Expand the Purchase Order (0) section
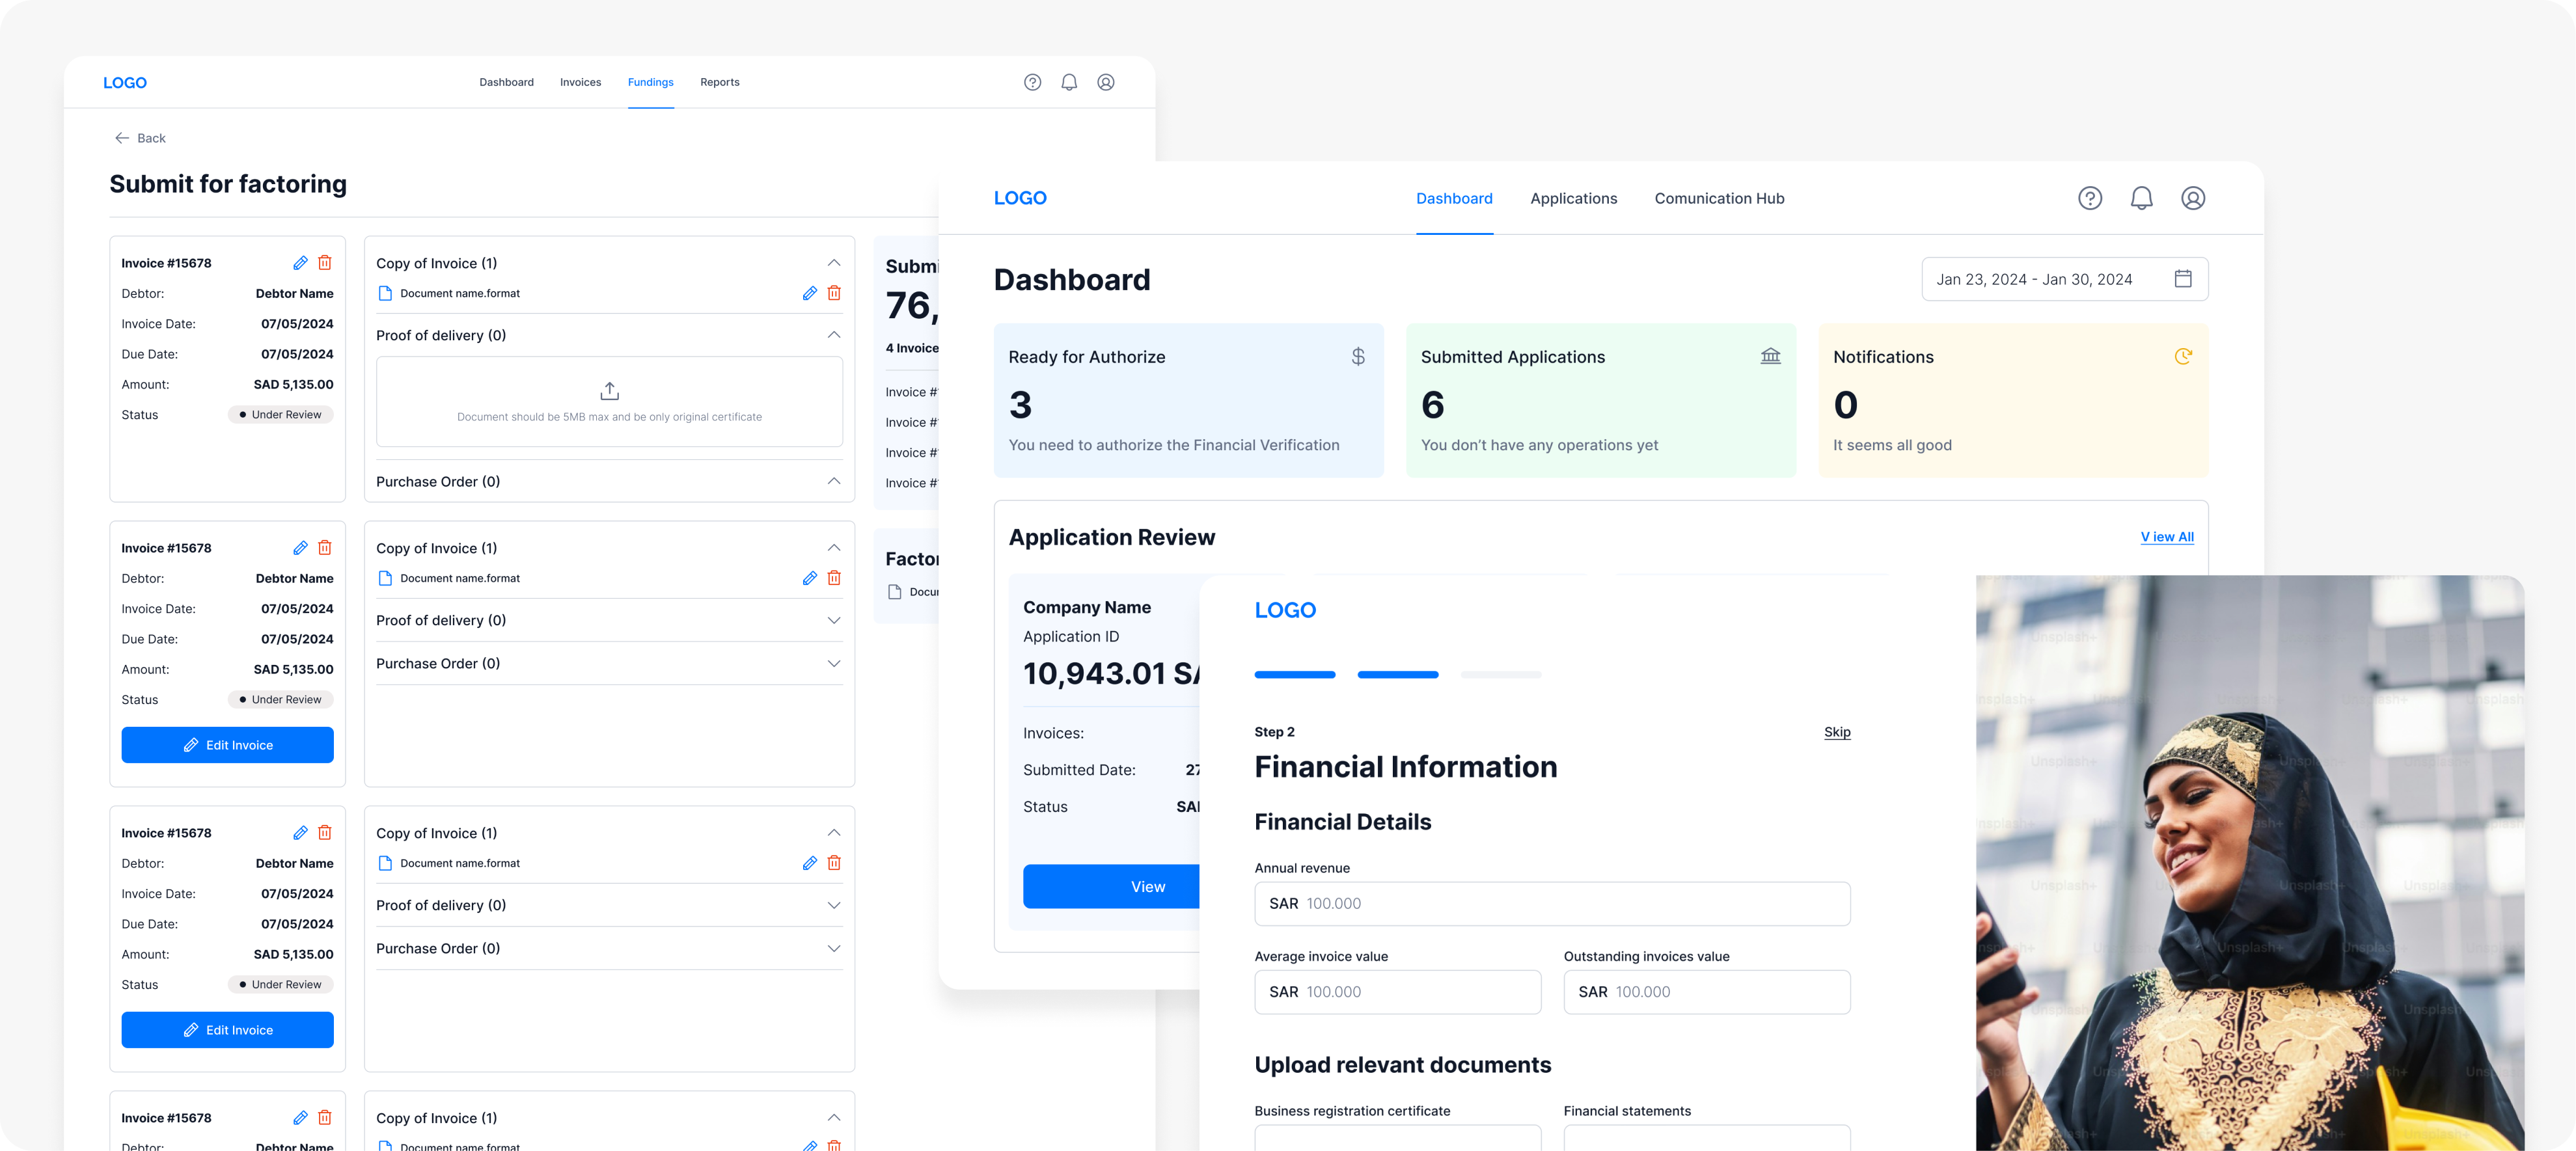Viewport: 2576px width, 1151px height. point(834,481)
